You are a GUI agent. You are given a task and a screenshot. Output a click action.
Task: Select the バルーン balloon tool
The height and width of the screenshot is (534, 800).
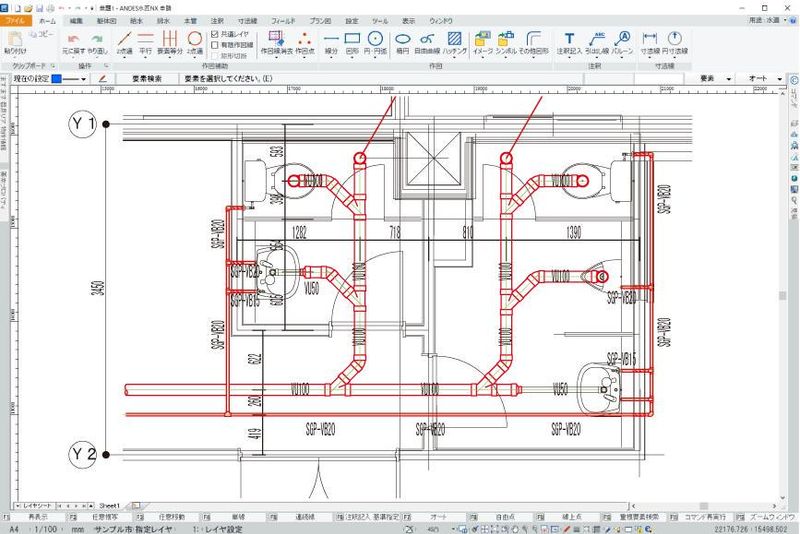(622, 43)
